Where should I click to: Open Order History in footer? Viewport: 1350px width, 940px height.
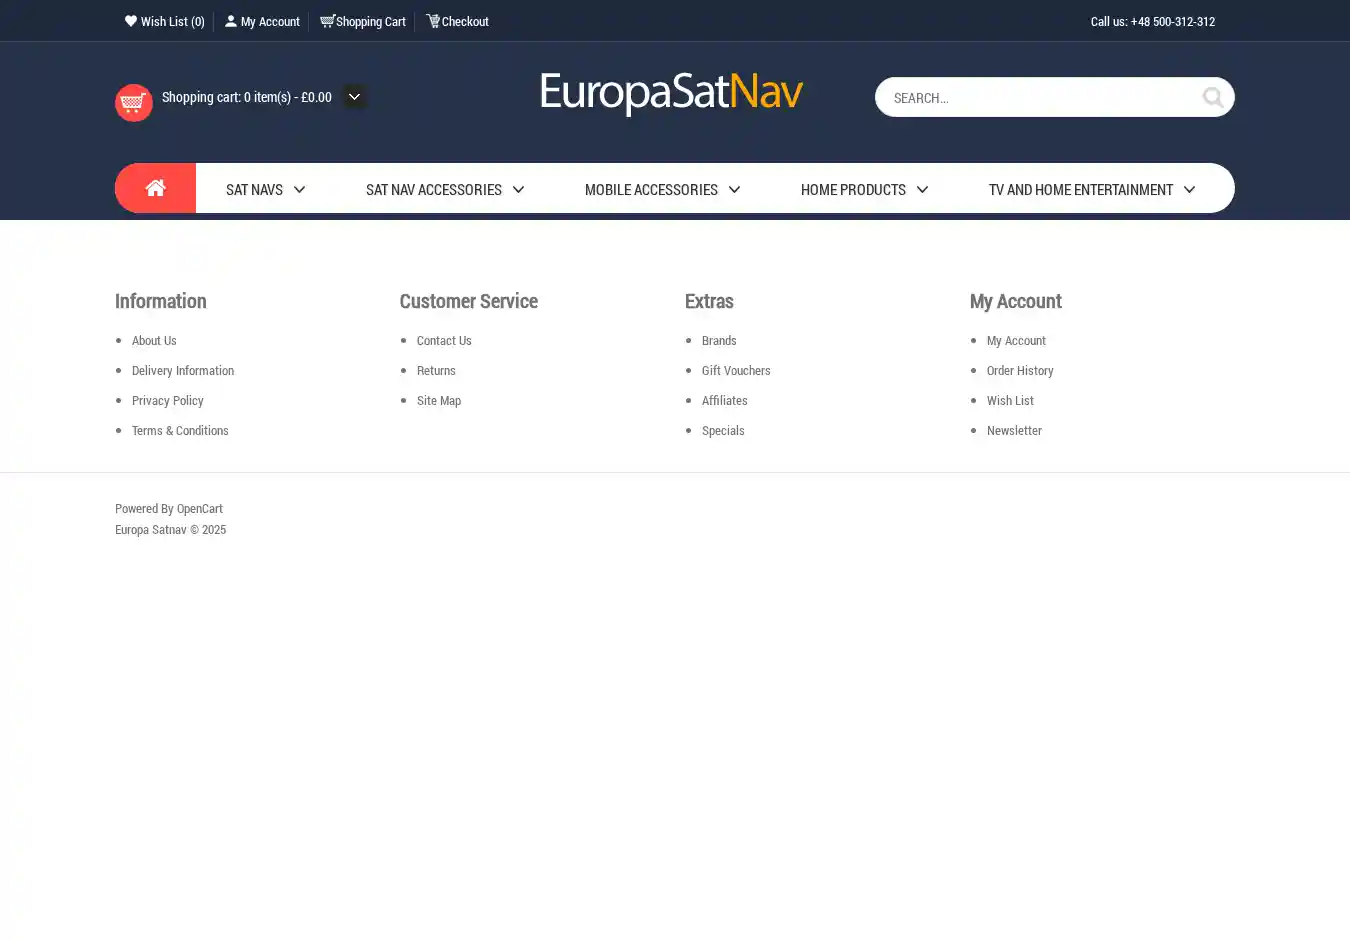coord(1020,371)
